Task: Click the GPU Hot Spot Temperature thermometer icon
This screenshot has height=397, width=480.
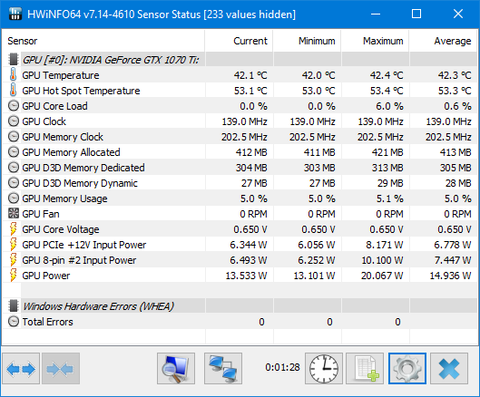Action: coord(13,90)
